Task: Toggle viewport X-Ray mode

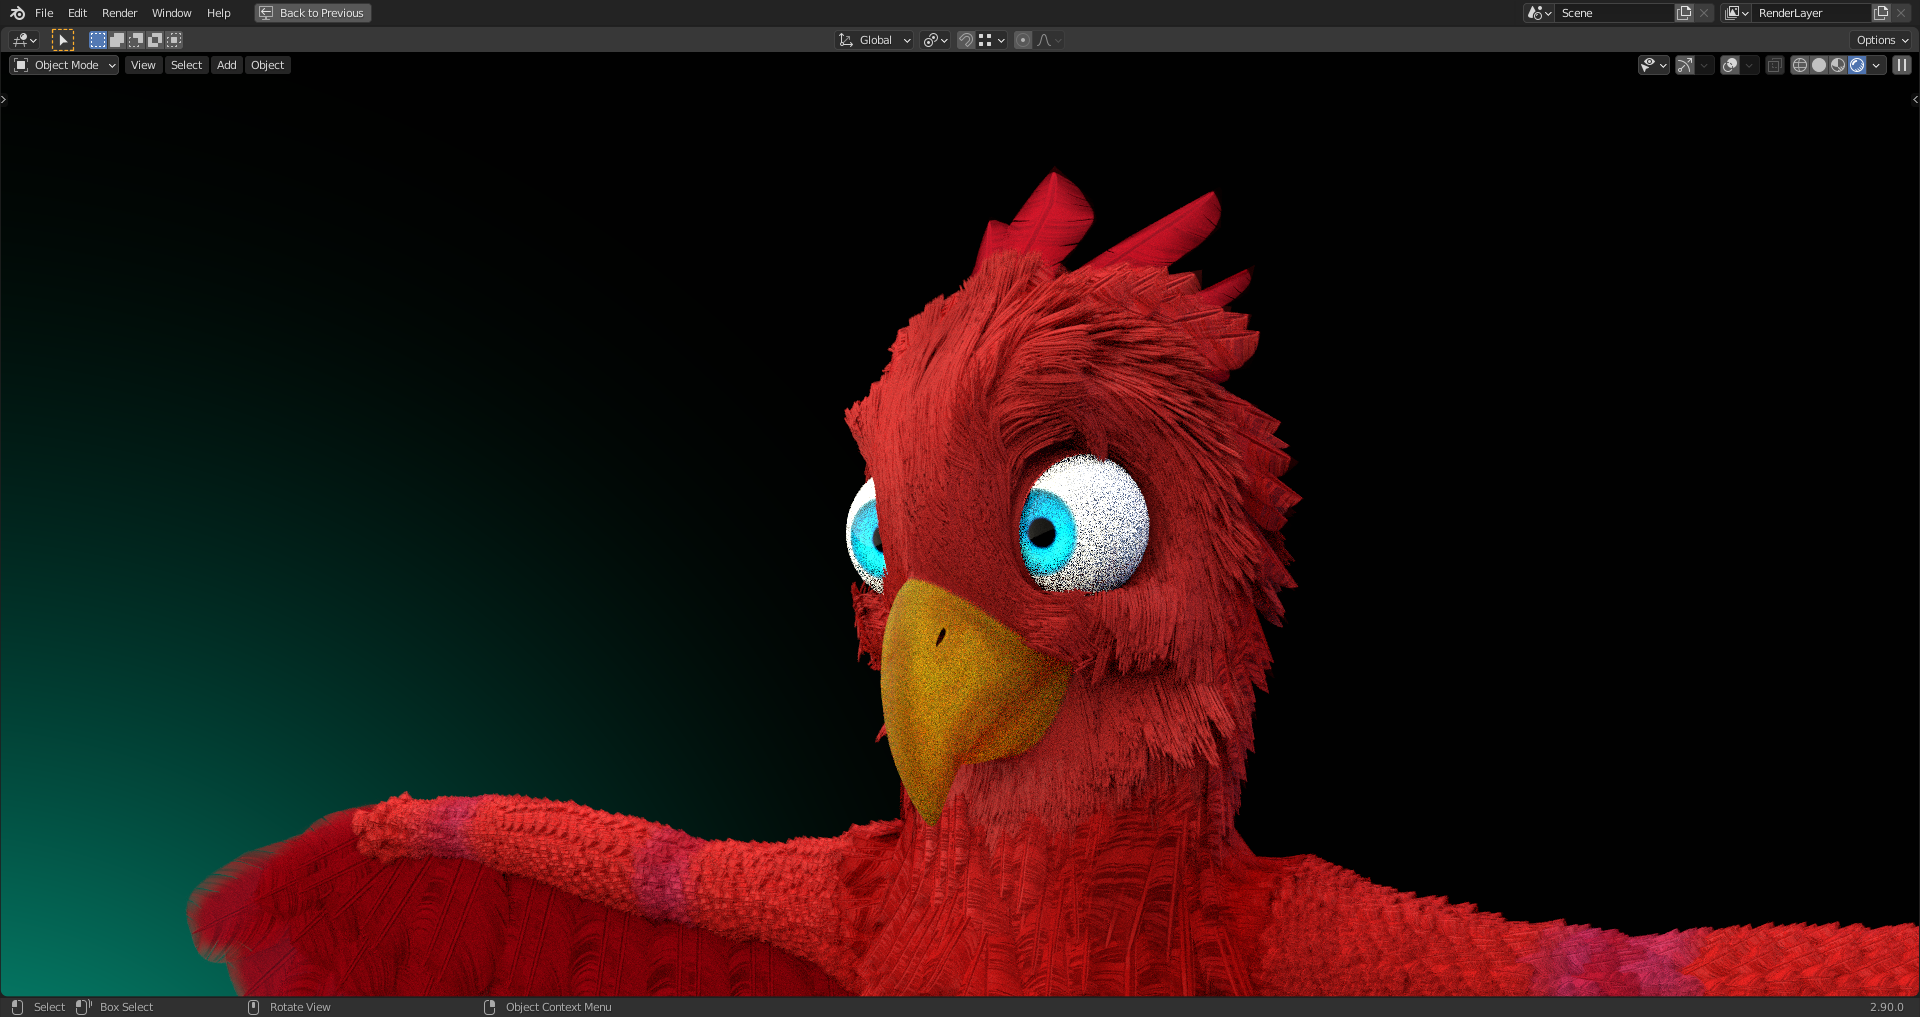Action: pos(1774,64)
